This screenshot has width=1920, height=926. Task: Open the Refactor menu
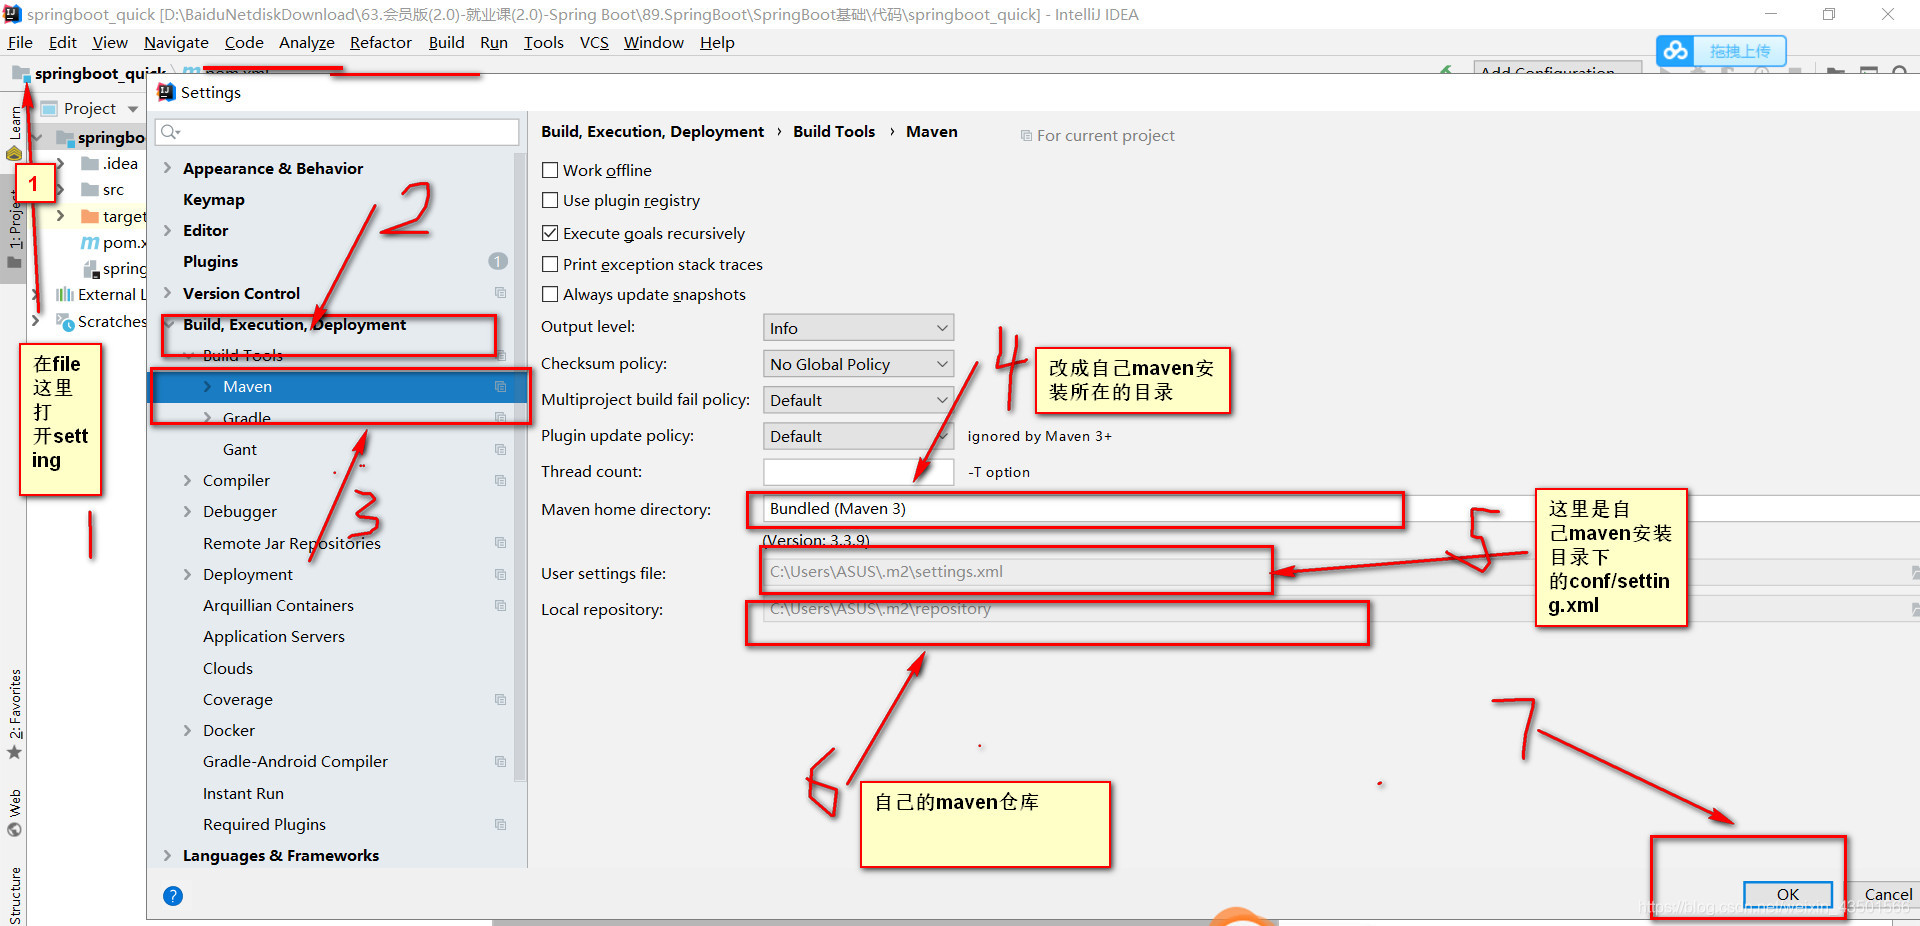click(x=380, y=42)
